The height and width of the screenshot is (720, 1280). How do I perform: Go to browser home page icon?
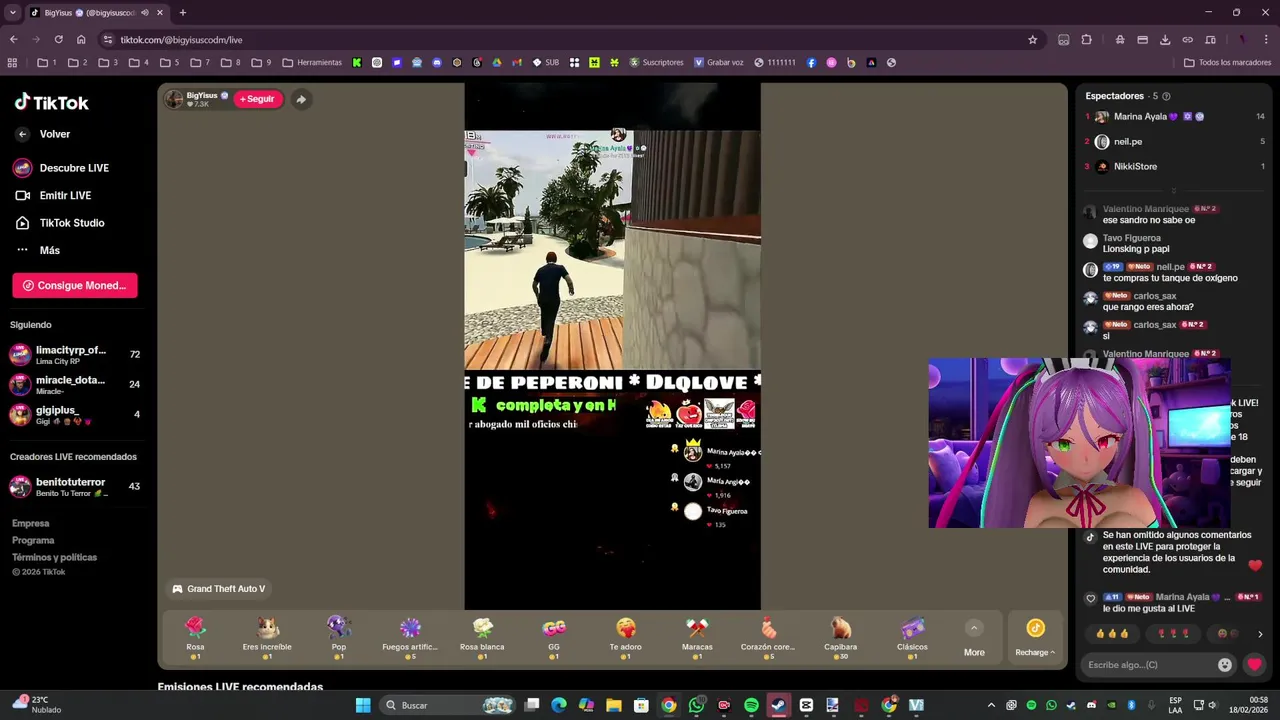(81, 40)
